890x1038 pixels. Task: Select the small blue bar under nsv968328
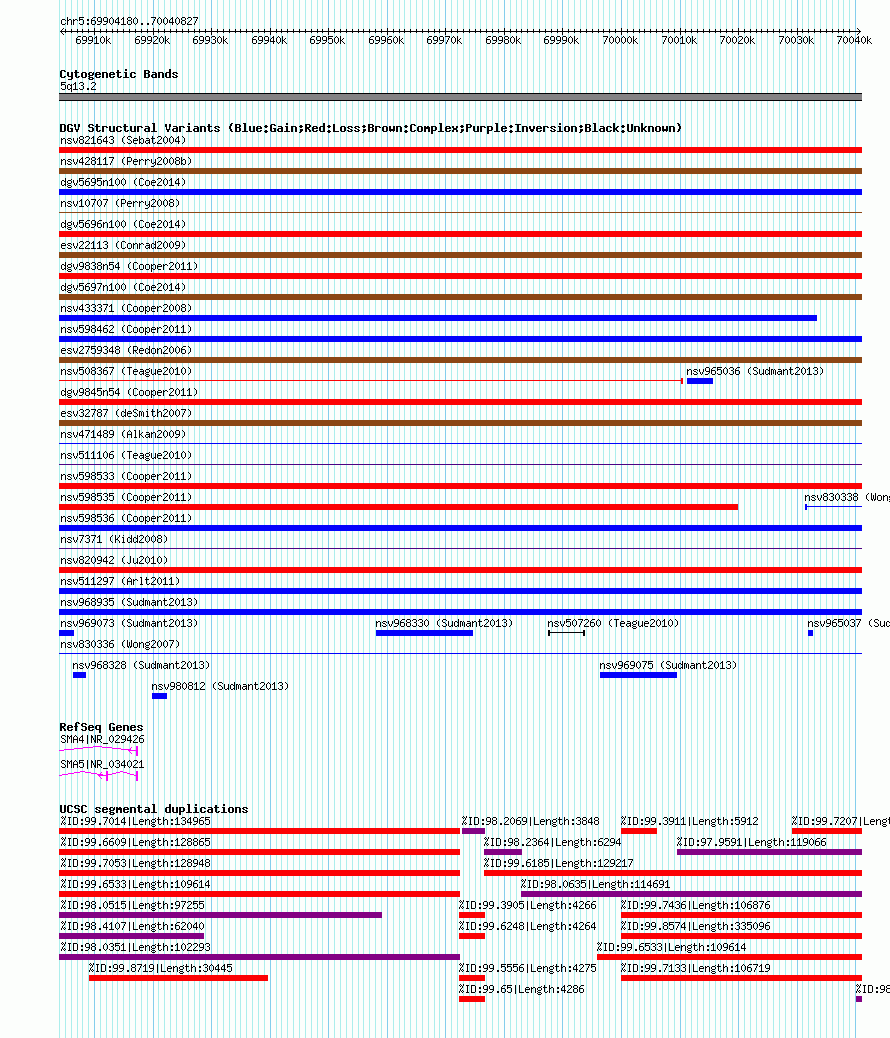coord(79,675)
